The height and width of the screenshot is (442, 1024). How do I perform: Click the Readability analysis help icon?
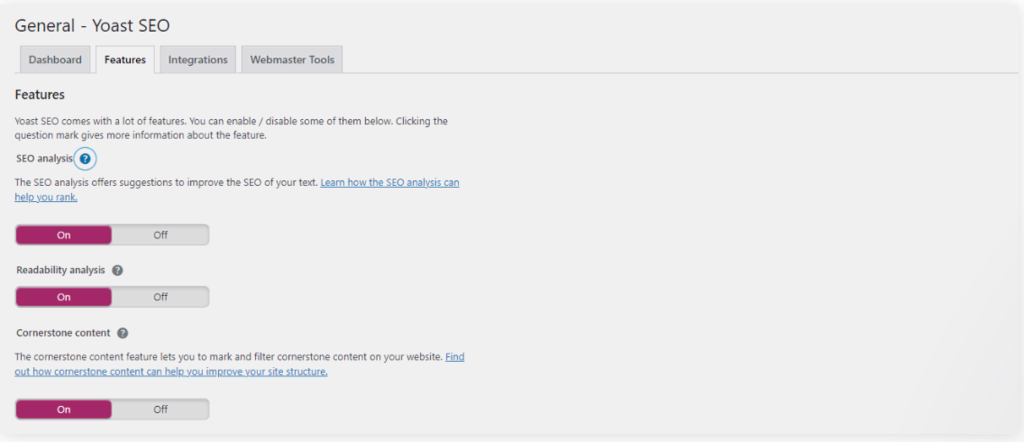click(x=118, y=270)
